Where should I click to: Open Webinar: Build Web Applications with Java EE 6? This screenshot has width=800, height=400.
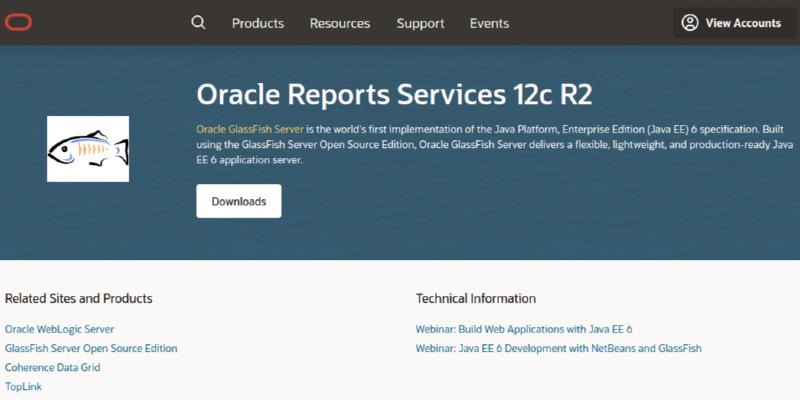pyautogui.click(x=524, y=329)
